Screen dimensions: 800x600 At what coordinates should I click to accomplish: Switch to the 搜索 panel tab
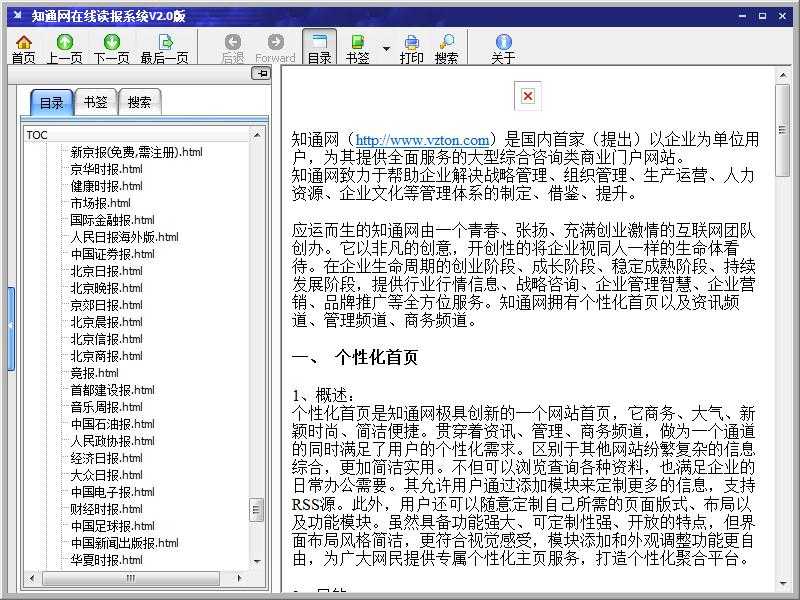[x=140, y=100]
